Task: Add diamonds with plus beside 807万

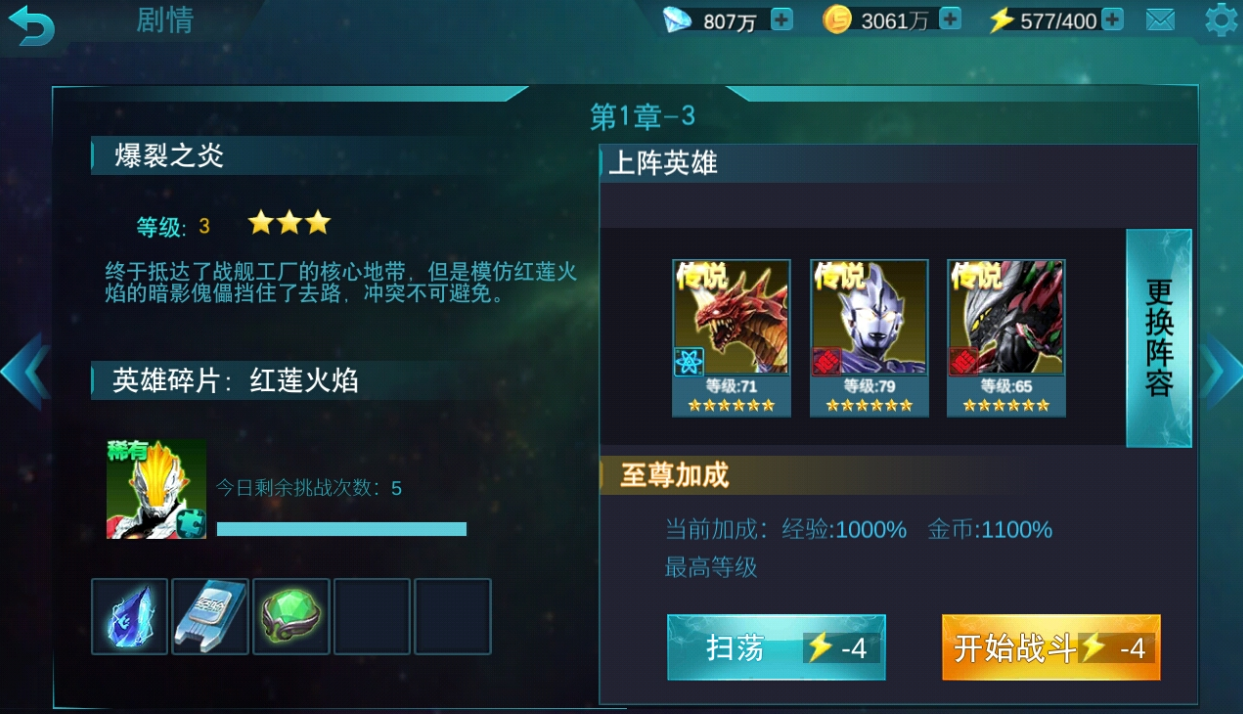Action: click(782, 19)
